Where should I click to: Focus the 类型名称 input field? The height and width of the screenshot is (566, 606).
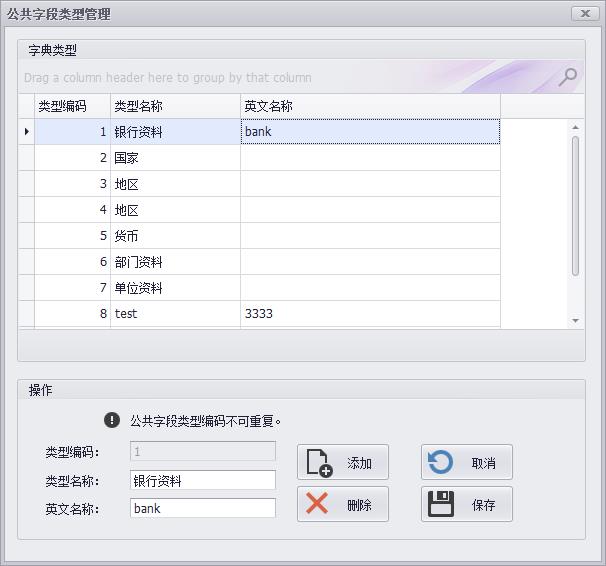click(x=203, y=481)
